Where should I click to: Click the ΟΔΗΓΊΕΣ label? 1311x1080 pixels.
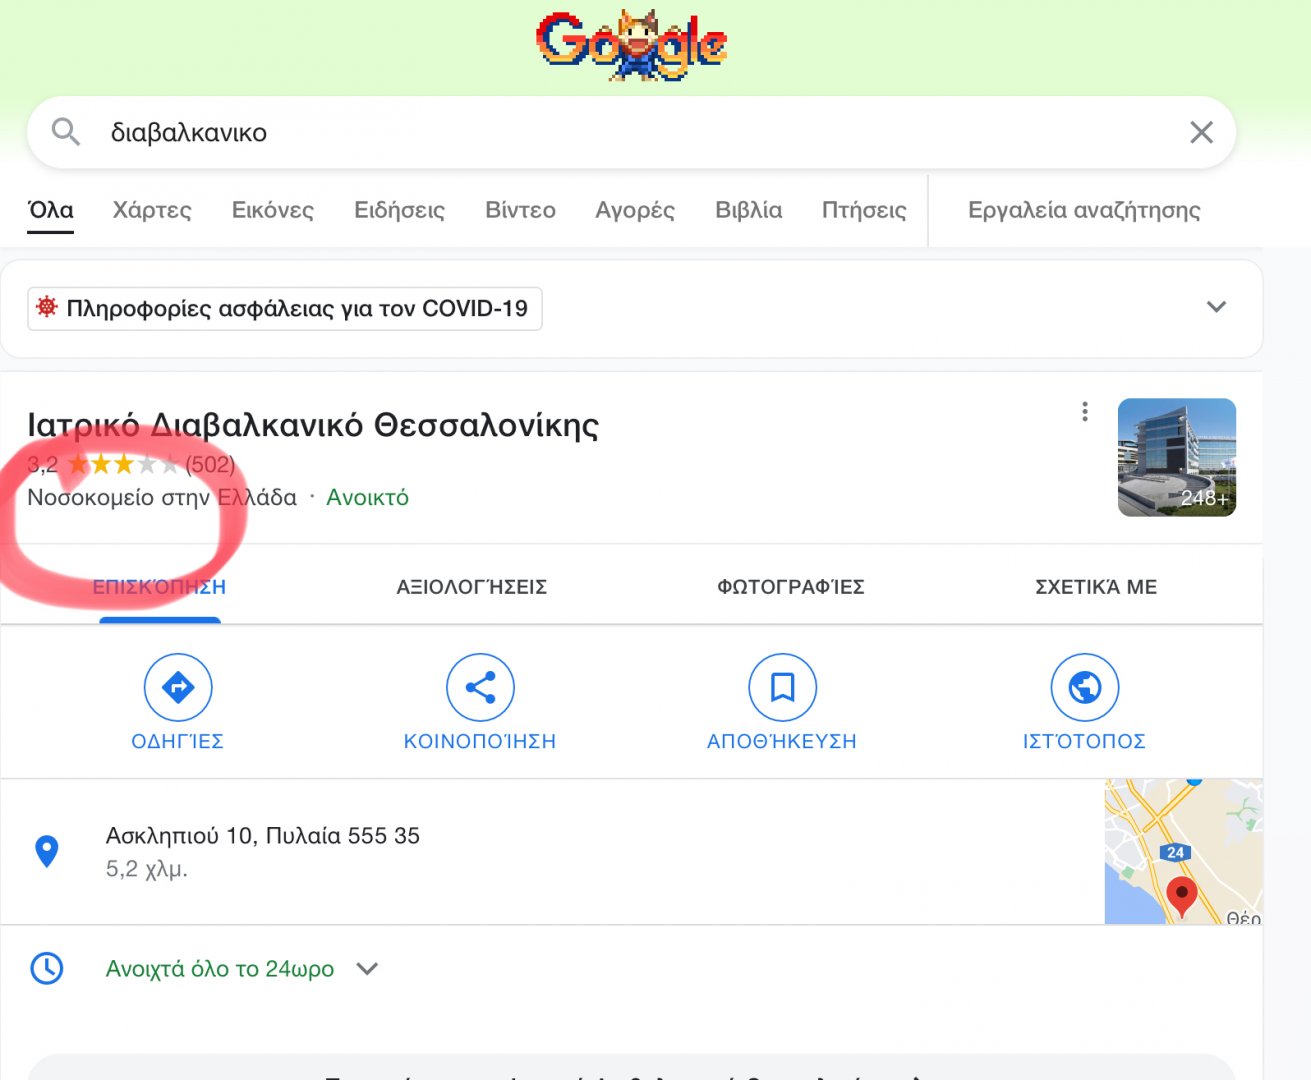(178, 741)
